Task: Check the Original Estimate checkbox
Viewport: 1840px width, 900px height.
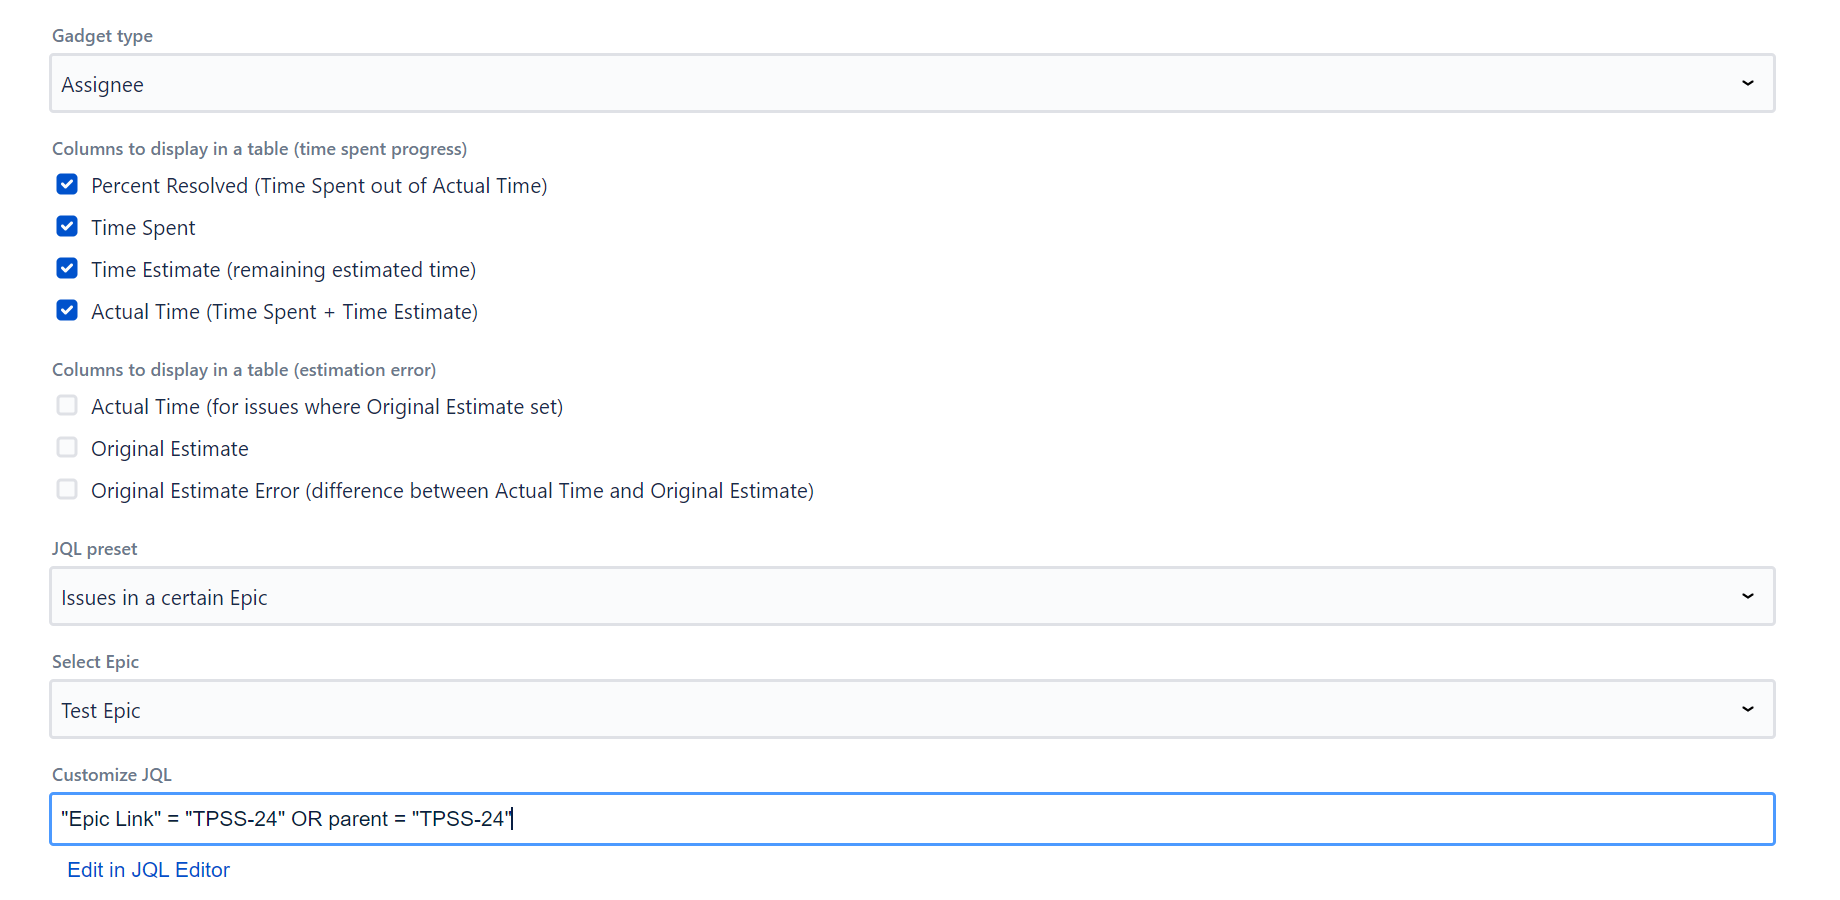Action: click(x=66, y=447)
